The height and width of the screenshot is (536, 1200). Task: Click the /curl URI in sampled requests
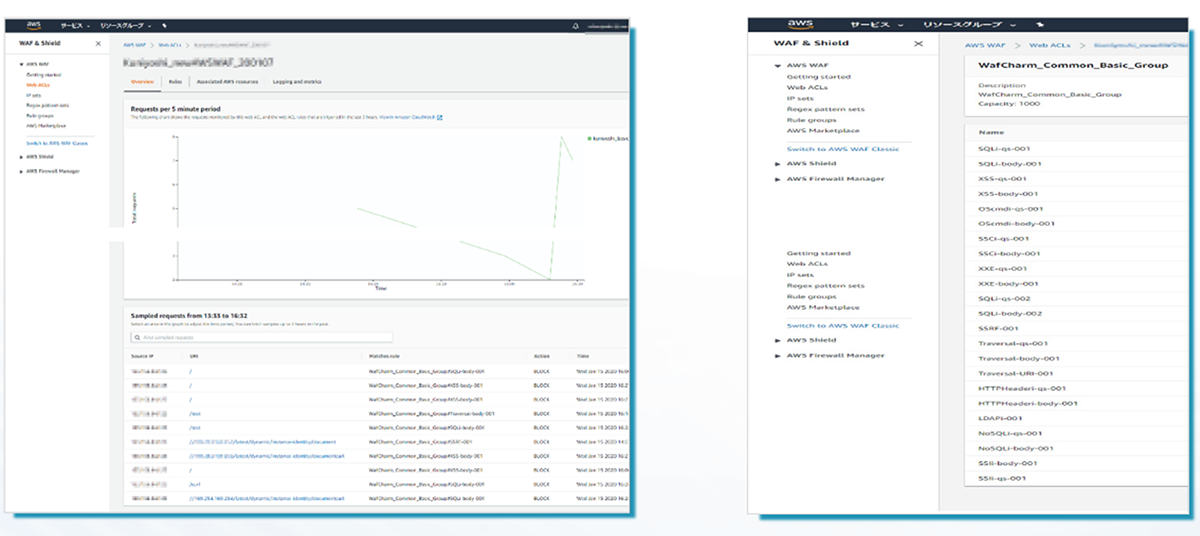coord(195,484)
